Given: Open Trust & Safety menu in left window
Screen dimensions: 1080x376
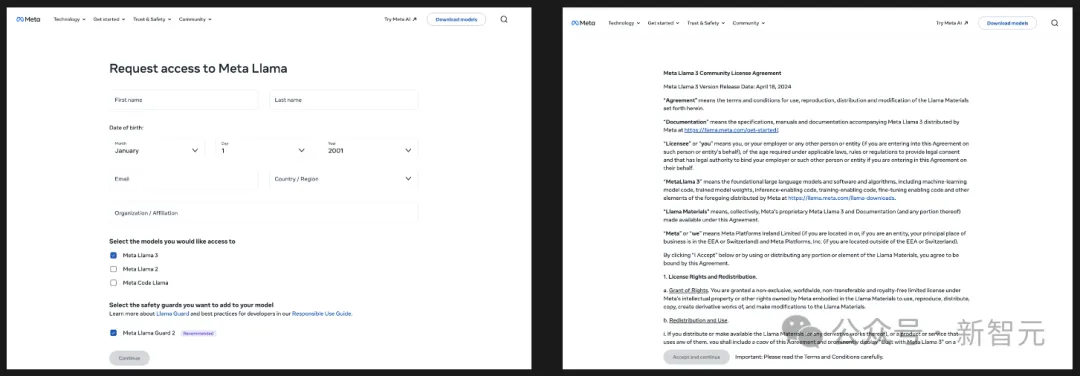Looking at the screenshot, I should [x=152, y=19].
